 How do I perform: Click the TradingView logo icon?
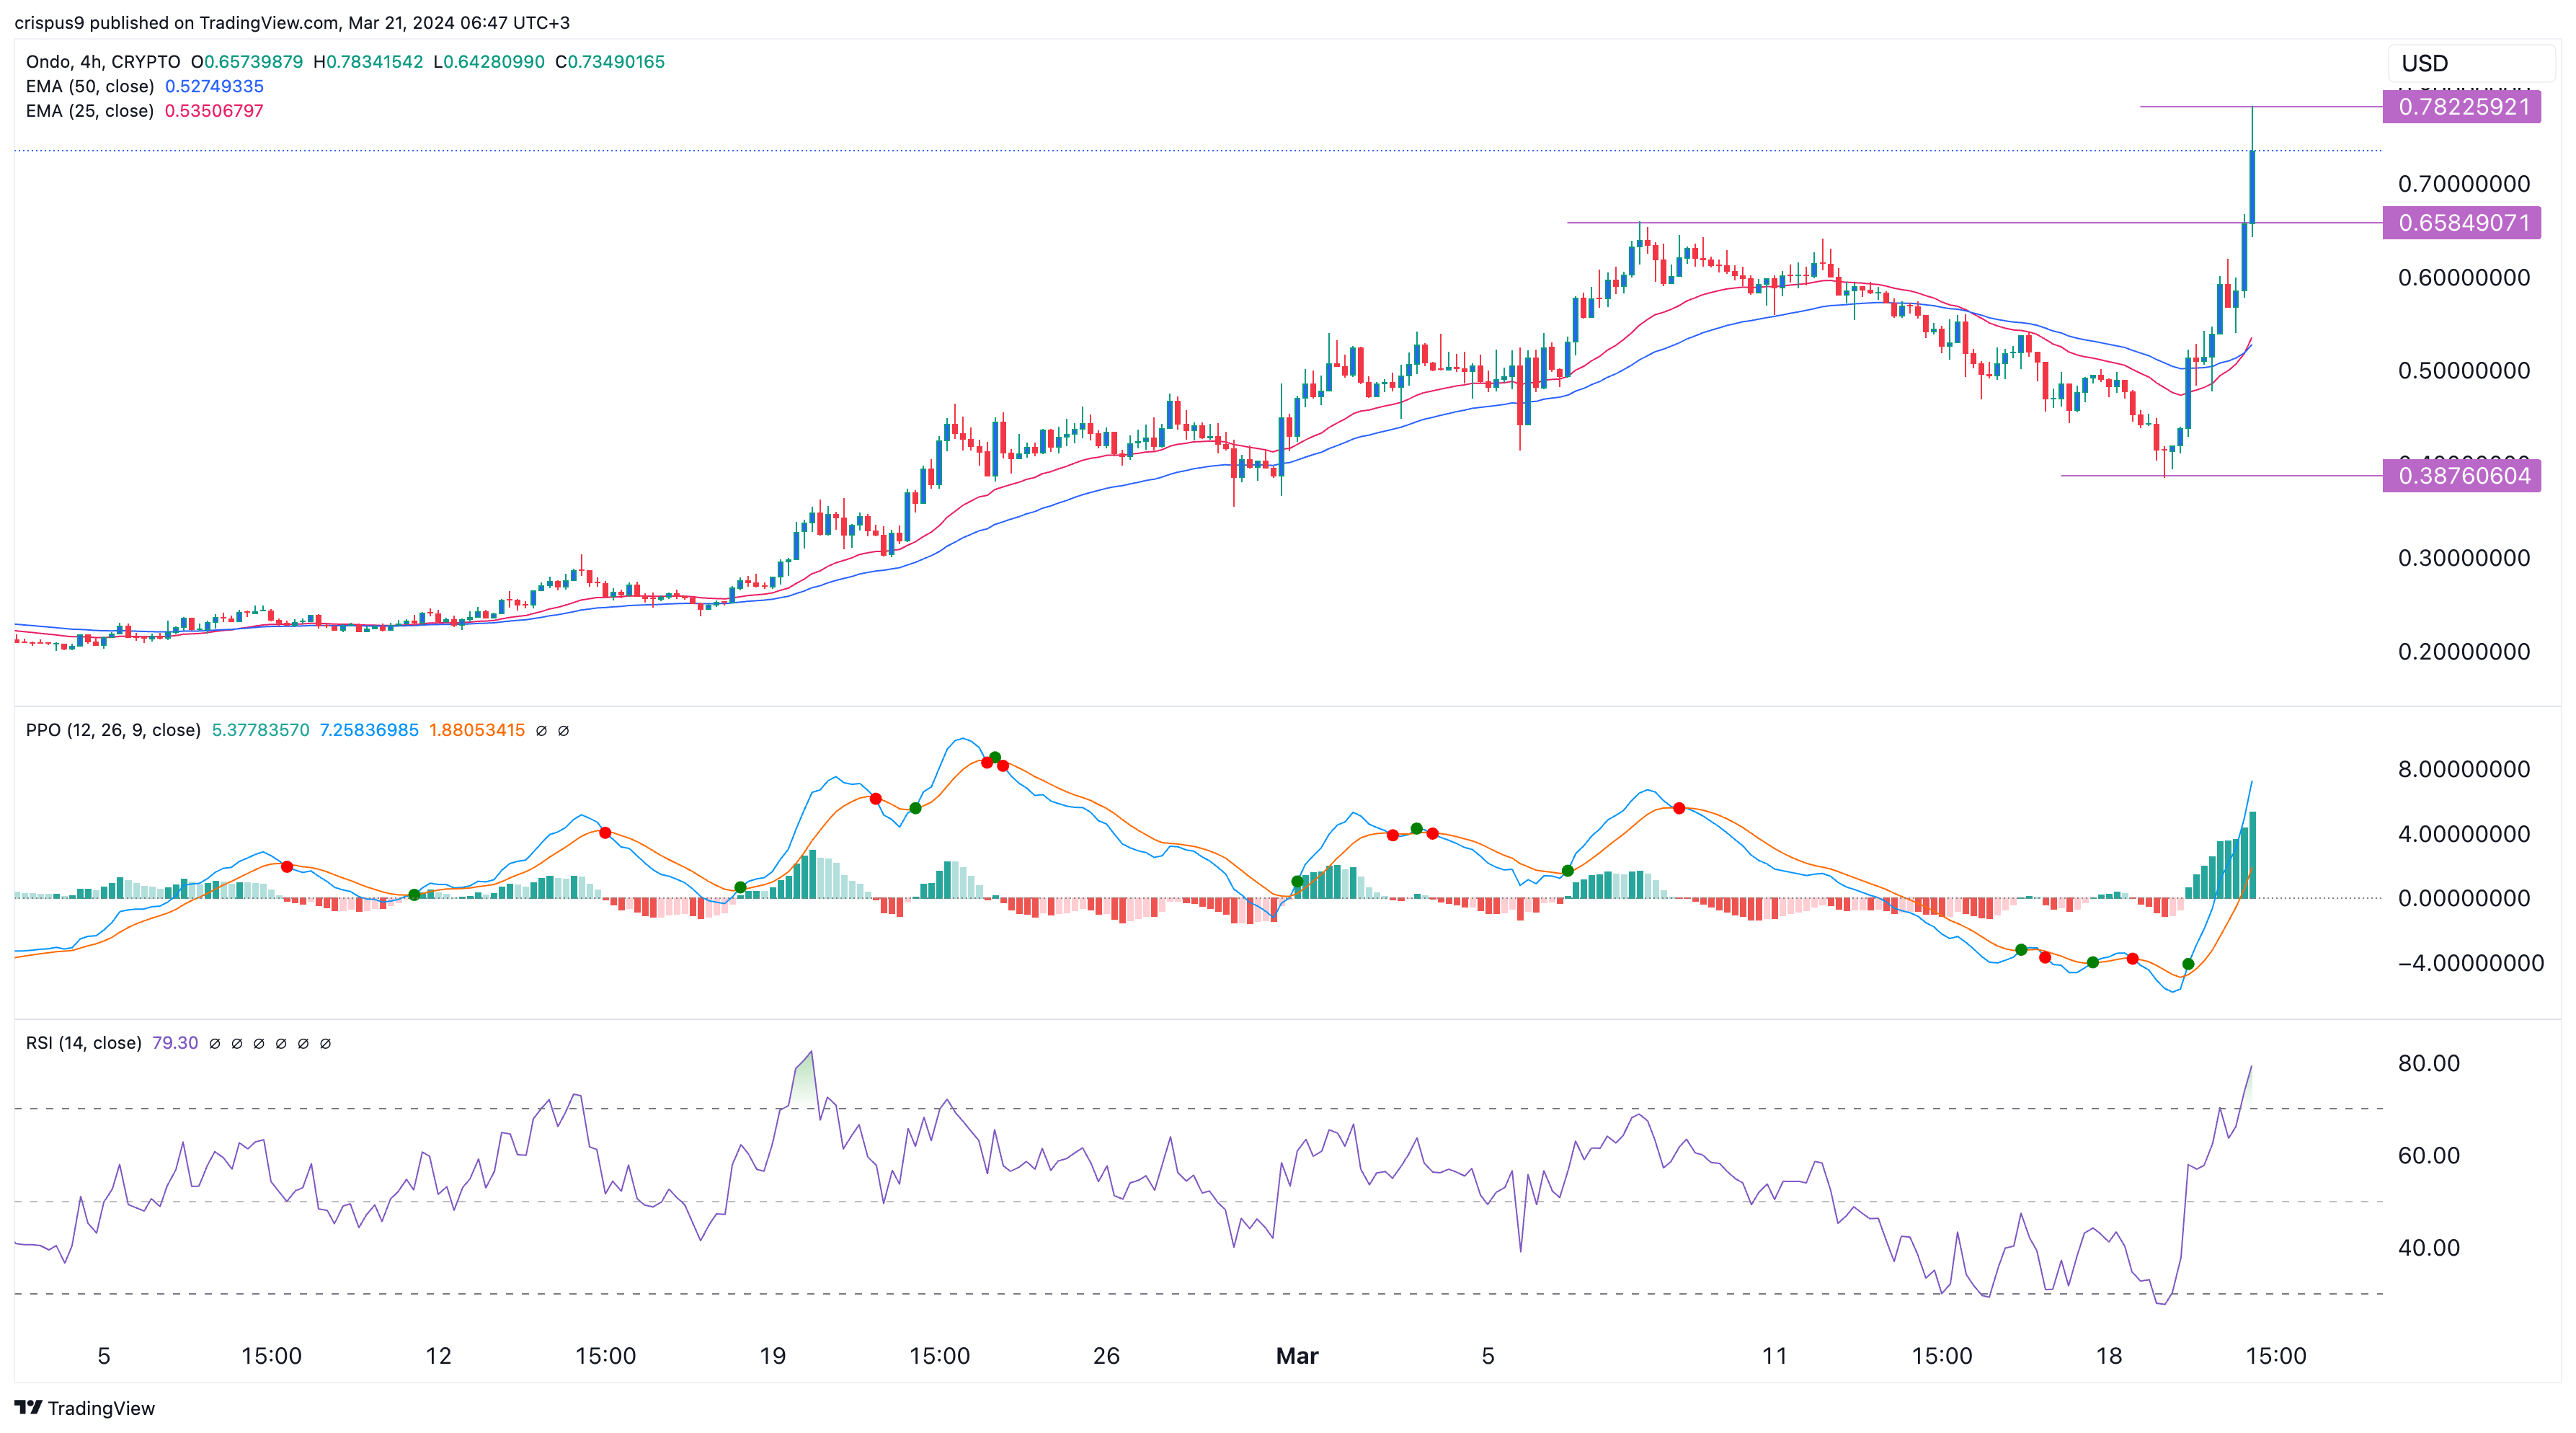(28, 1408)
